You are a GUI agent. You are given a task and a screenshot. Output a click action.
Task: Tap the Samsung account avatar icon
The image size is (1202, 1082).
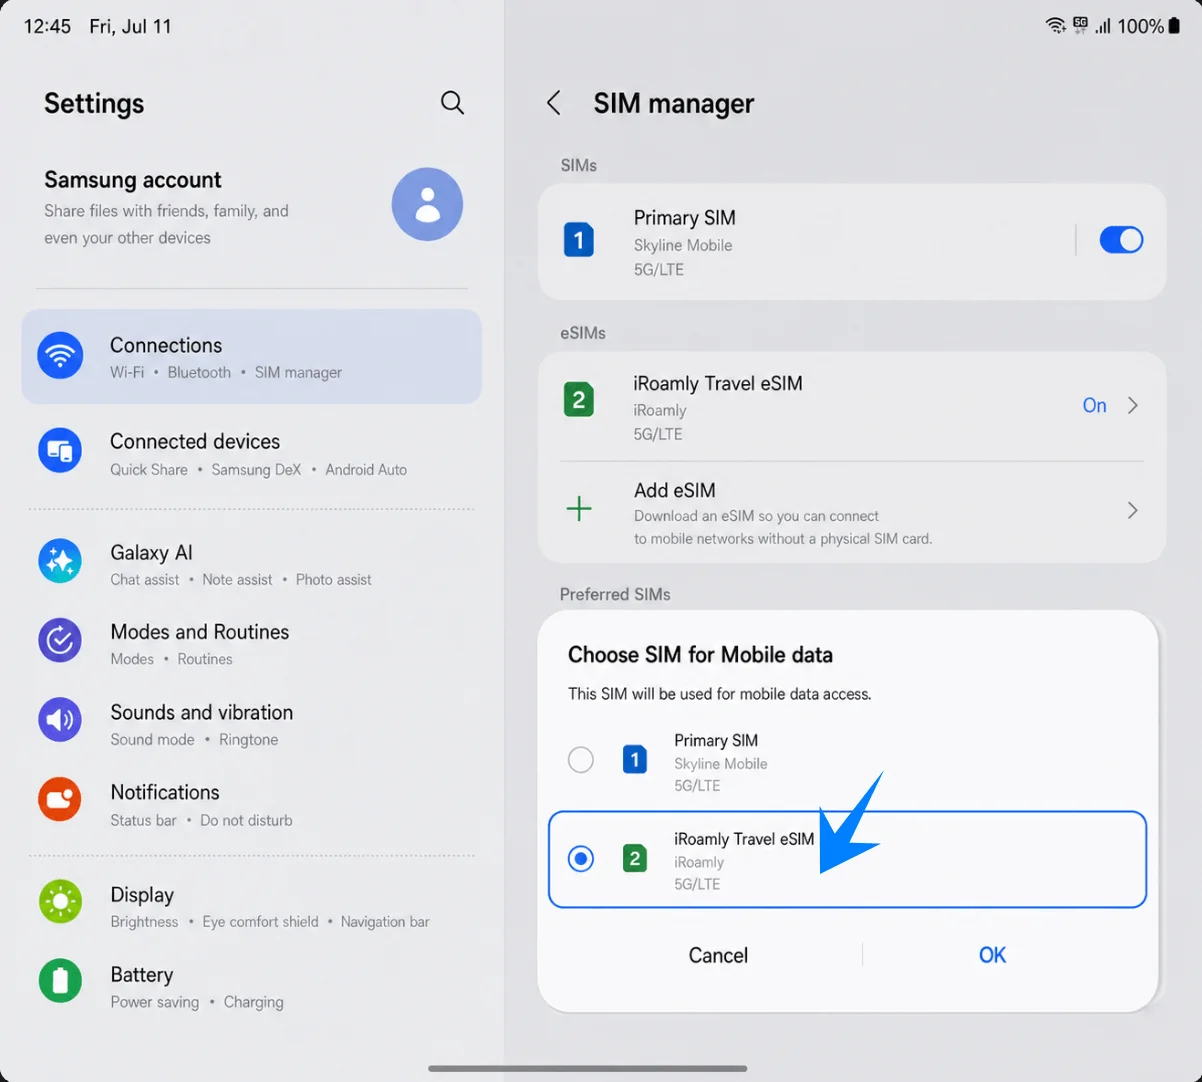pos(427,204)
